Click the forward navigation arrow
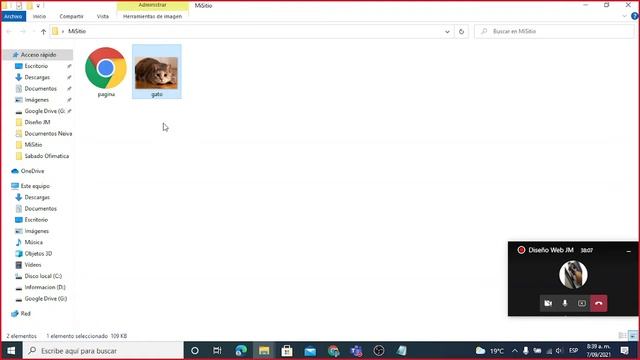 pos(23,31)
